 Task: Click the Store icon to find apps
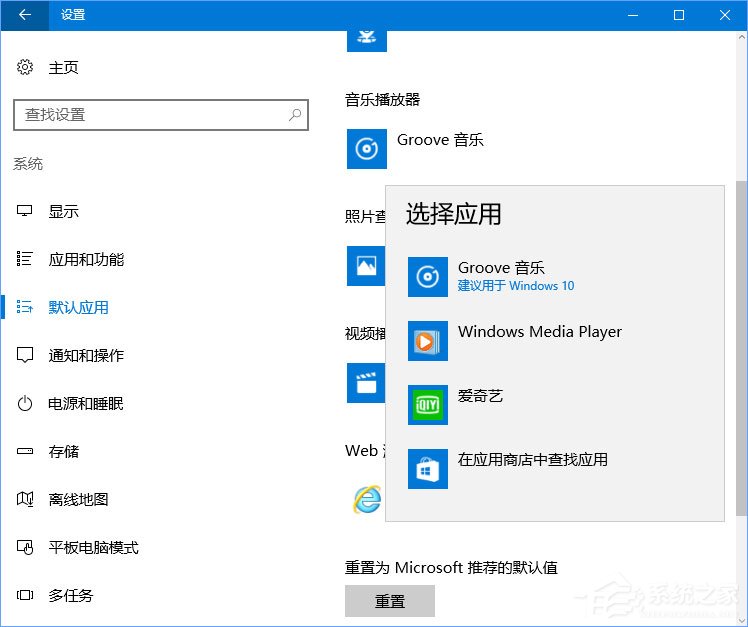[427, 469]
